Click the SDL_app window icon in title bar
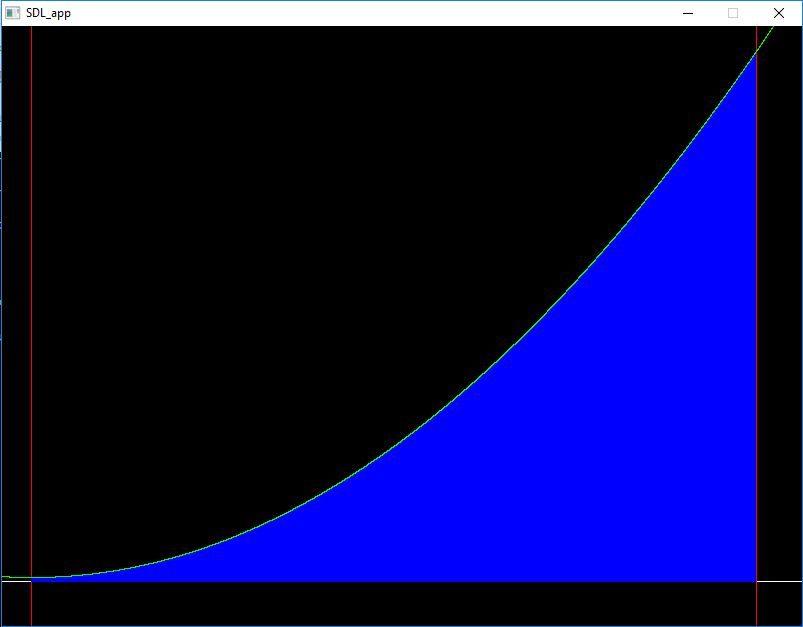Screen dimensions: 803x627 coord(13,13)
